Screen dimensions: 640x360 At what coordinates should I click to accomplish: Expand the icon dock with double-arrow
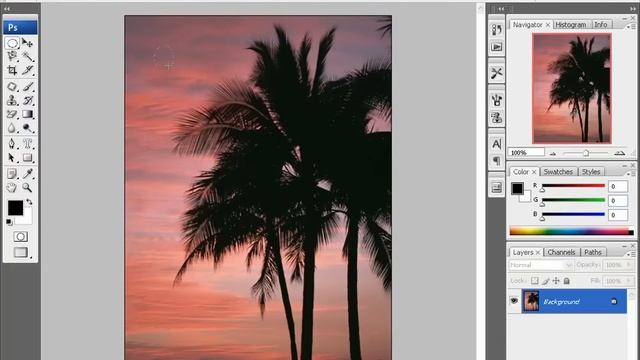501,8
